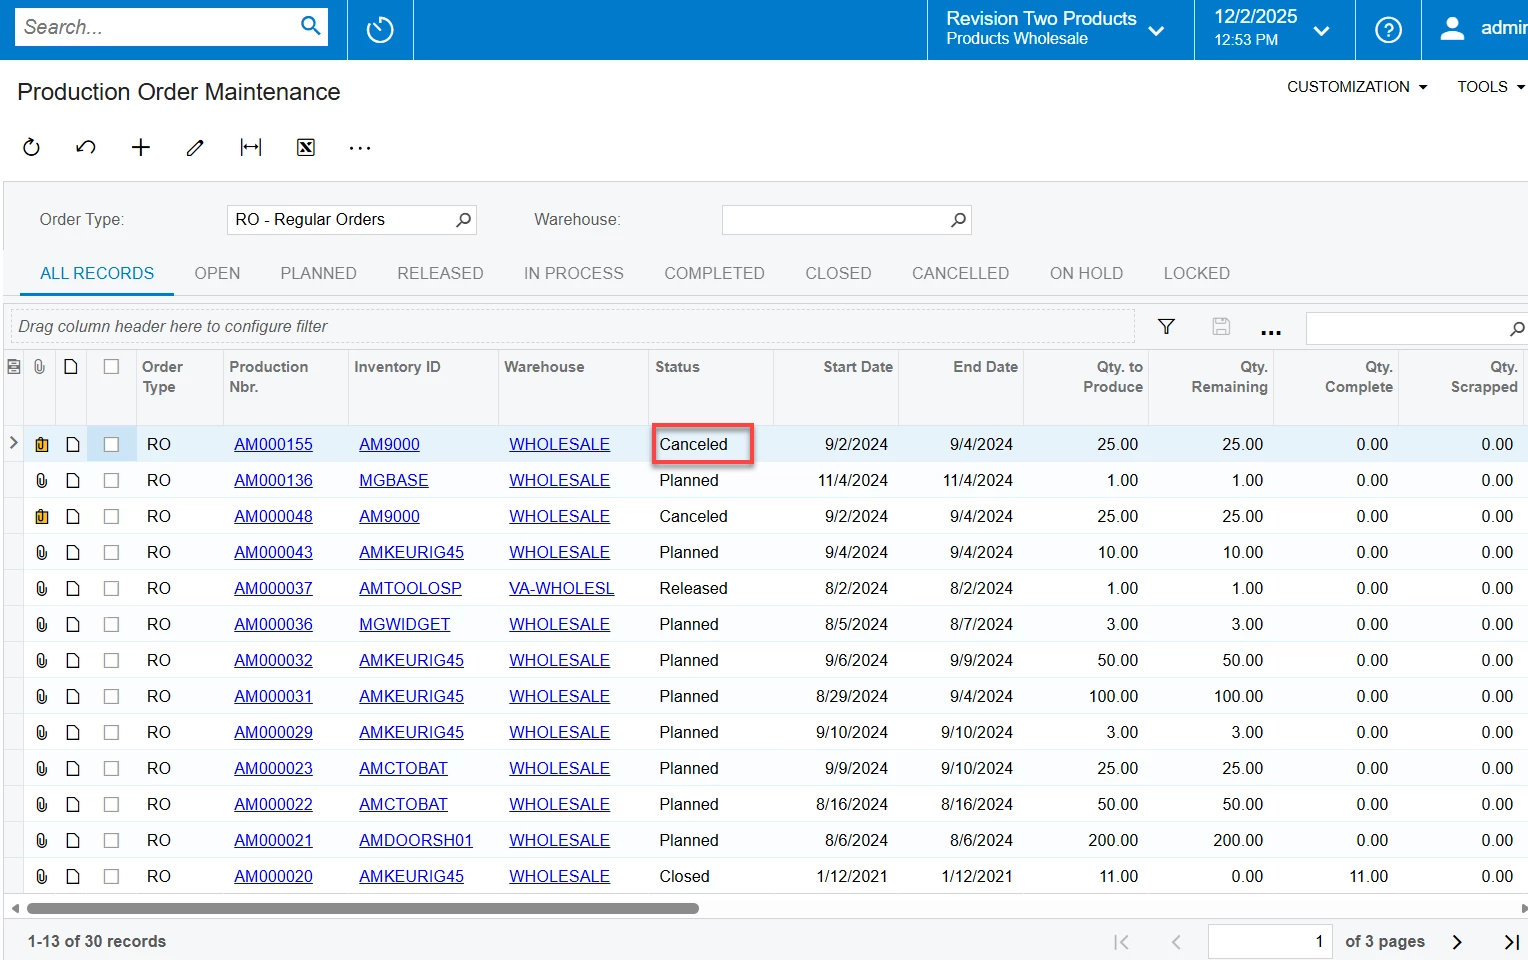Click the pencil edit icon

click(195, 148)
